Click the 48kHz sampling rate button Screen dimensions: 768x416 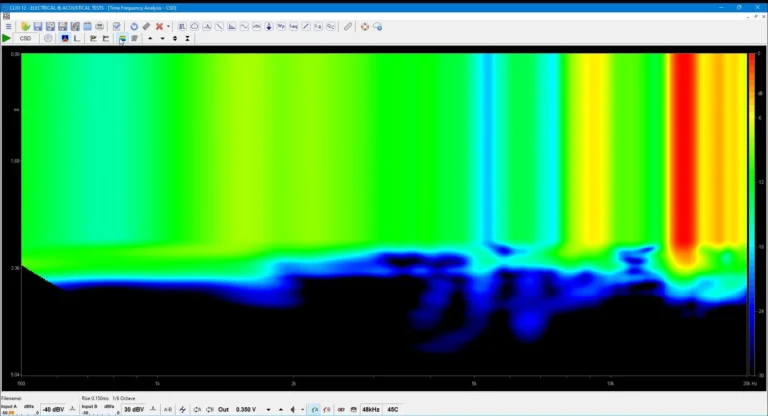tap(371, 409)
